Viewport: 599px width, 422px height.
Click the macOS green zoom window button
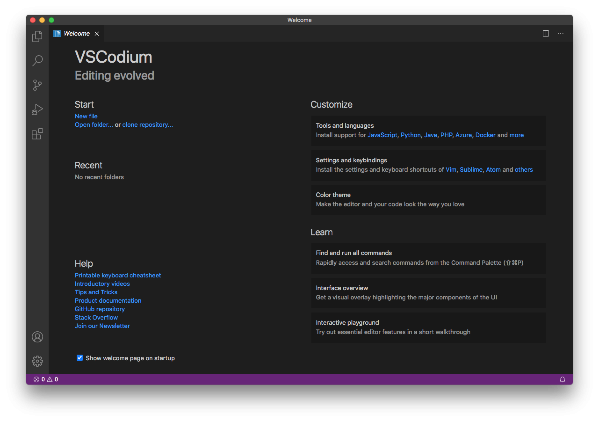click(x=52, y=20)
